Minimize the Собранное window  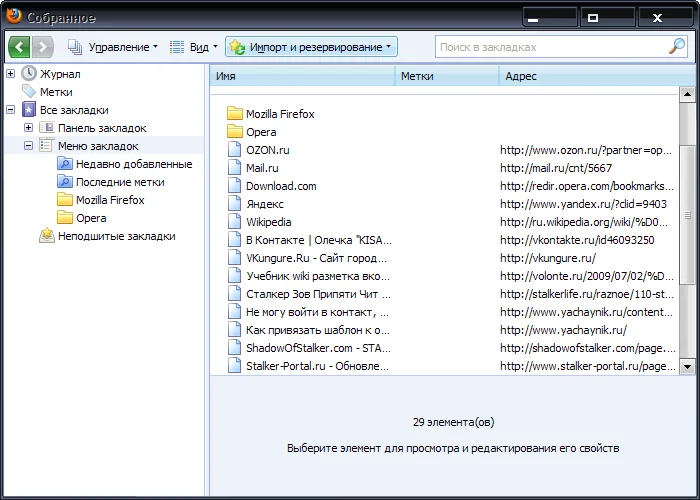point(550,18)
